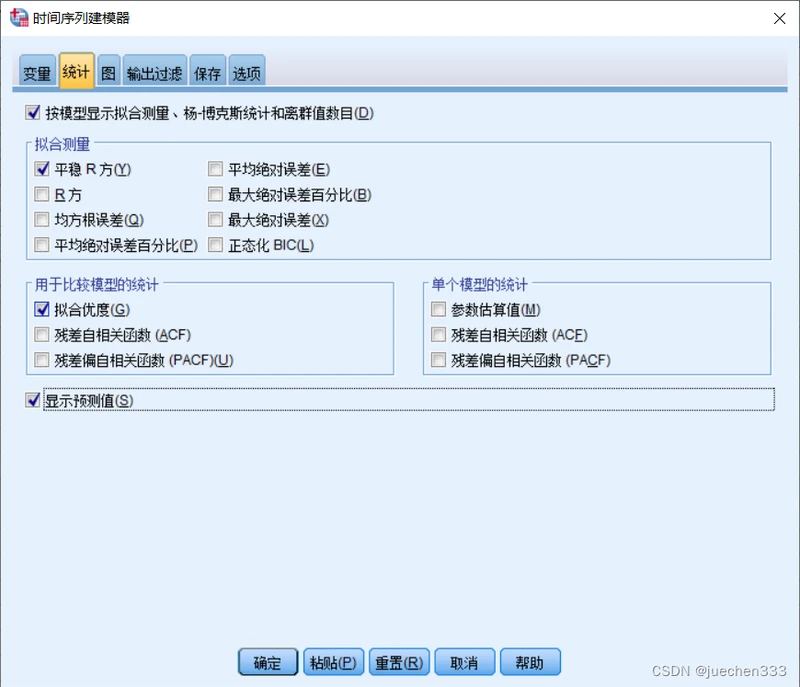800x687 pixels.
Task: Uncheck 拟合优度(G) checkbox
Action: point(42,309)
